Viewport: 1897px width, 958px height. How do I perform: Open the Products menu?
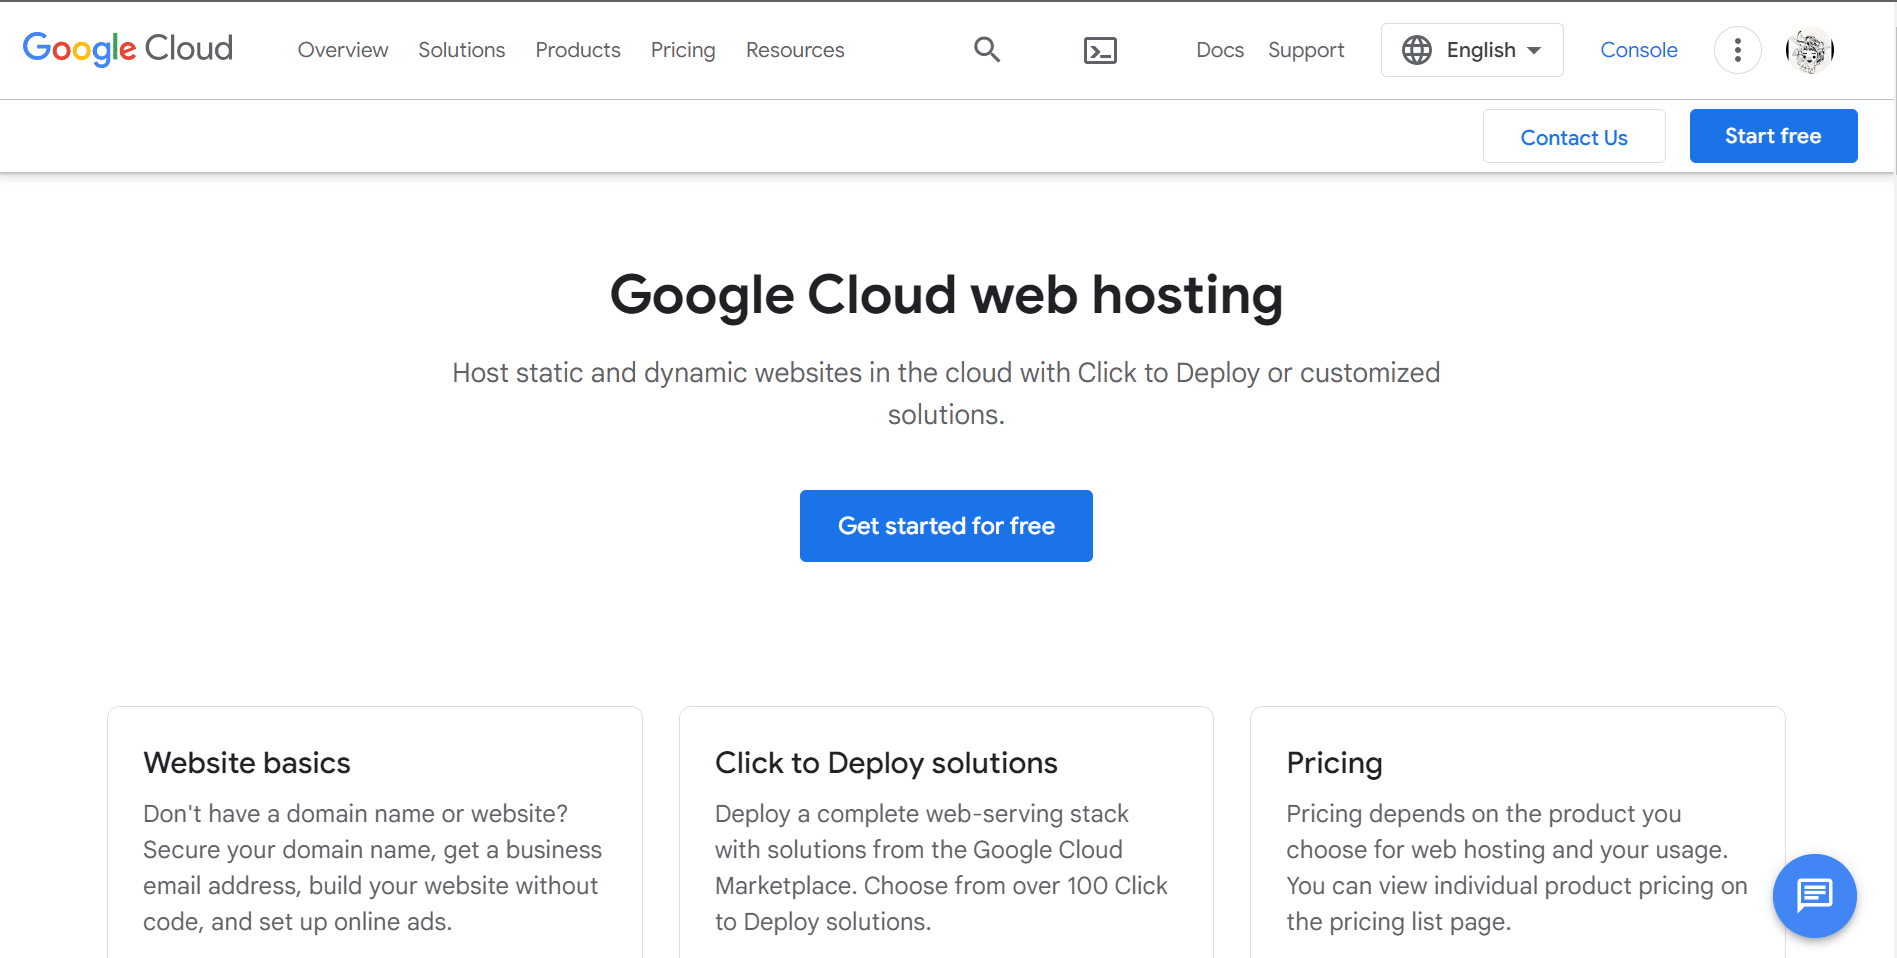(578, 50)
